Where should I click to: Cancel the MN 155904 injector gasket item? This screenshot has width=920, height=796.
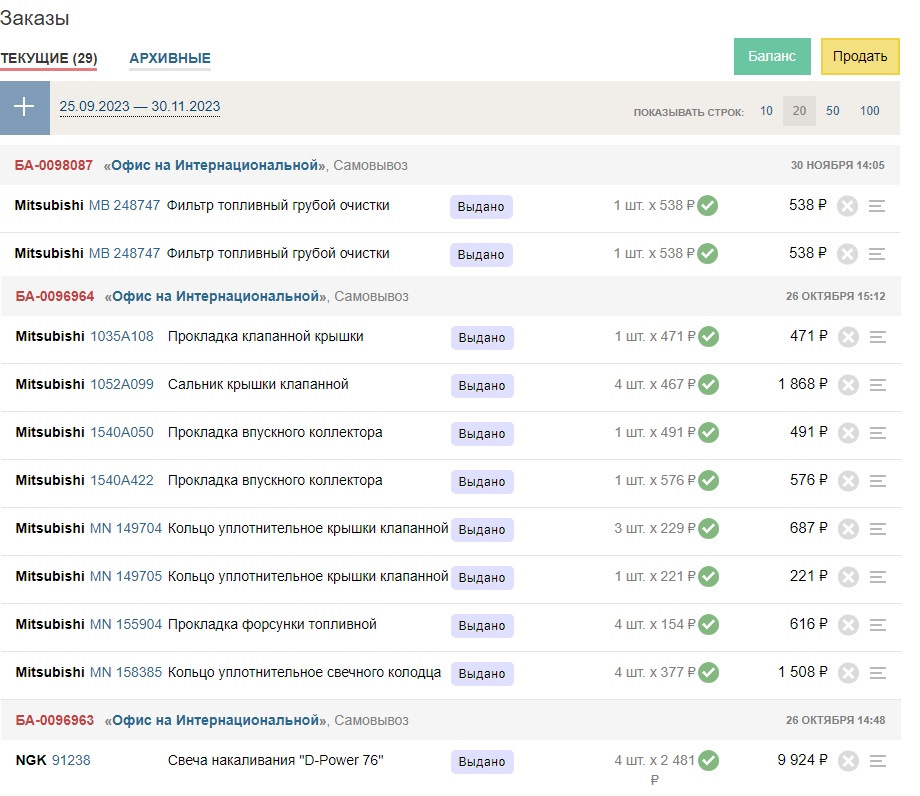coord(848,625)
